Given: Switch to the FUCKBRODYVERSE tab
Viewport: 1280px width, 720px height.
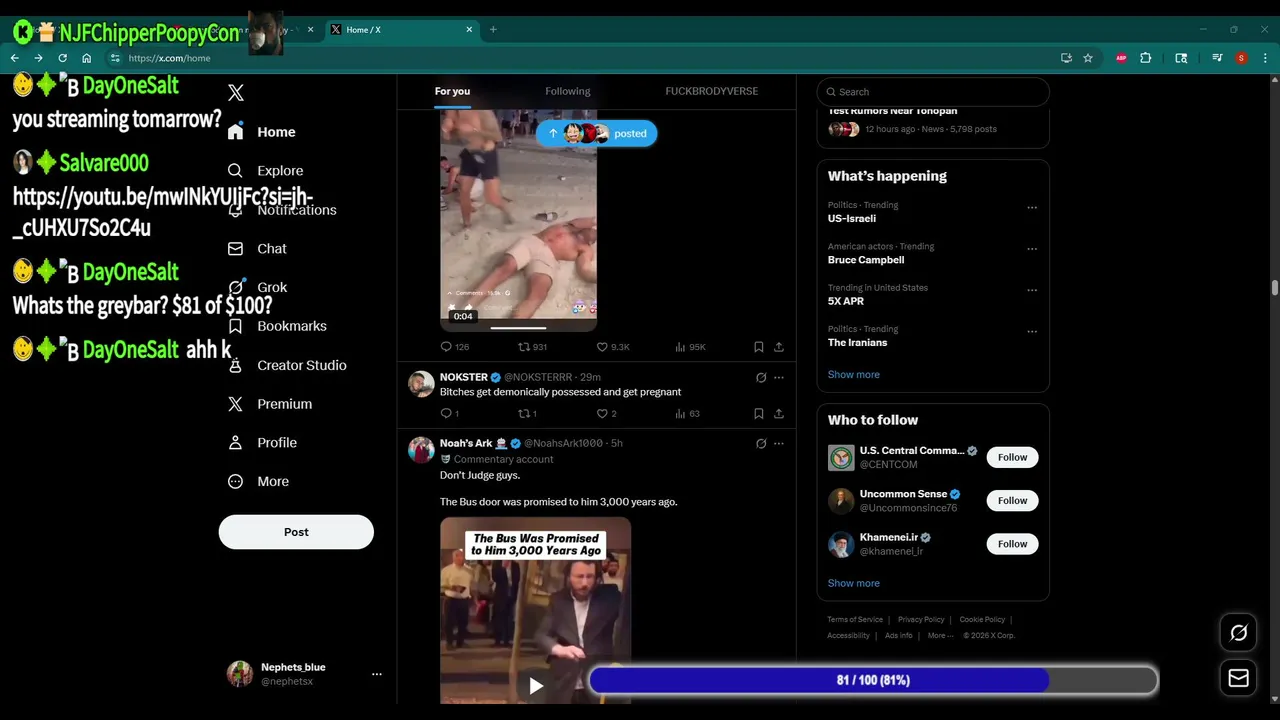Looking at the screenshot, I should tap(712, 91).
